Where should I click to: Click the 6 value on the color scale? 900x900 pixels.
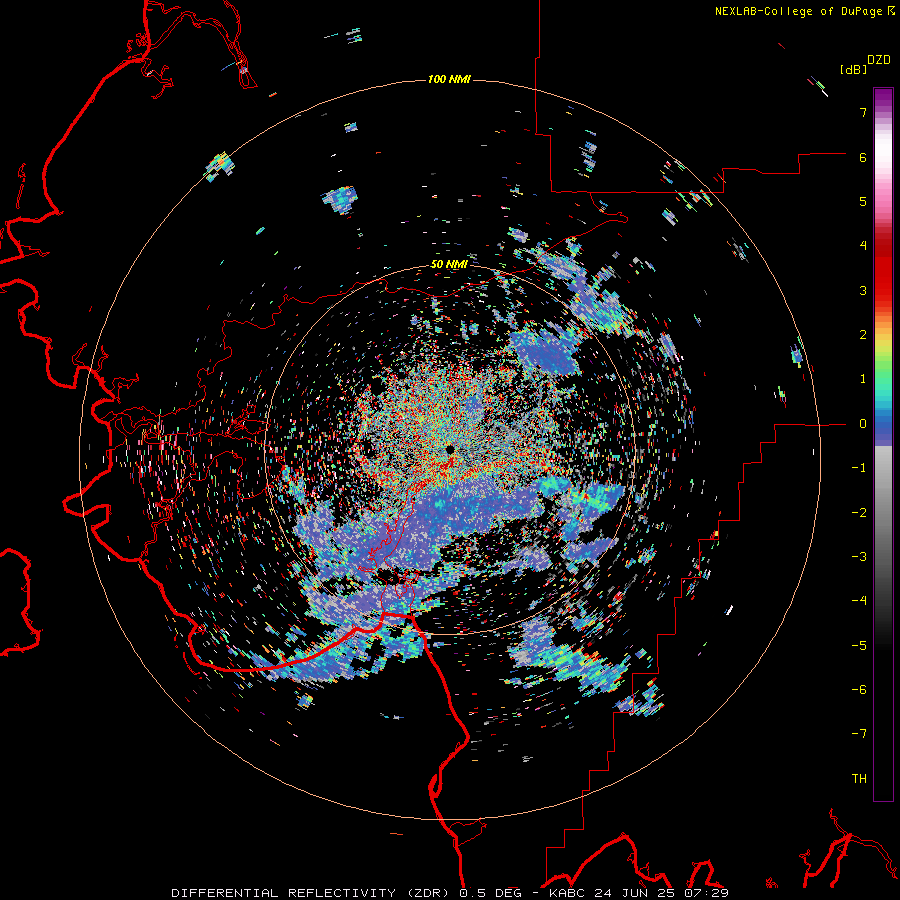click(863, 157)
